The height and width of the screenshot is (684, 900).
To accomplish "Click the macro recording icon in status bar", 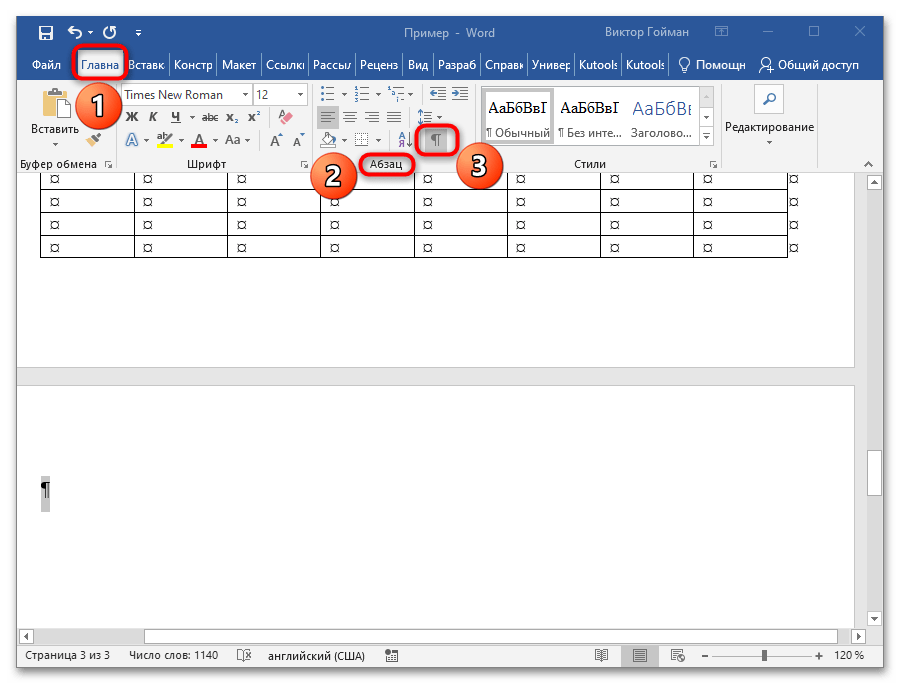I will pyautogui.click(x=391, y=655).
